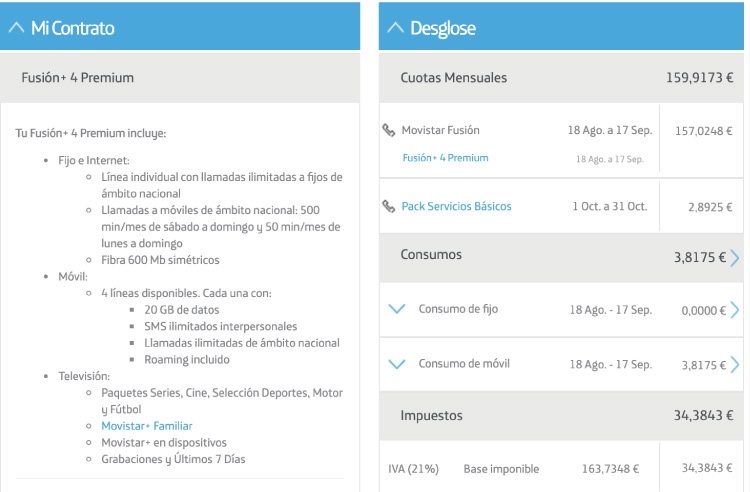Viewport: 750px width, 492px height.
Task: Click the 'Móvil:' bullet heading
Action: (73, 277)
